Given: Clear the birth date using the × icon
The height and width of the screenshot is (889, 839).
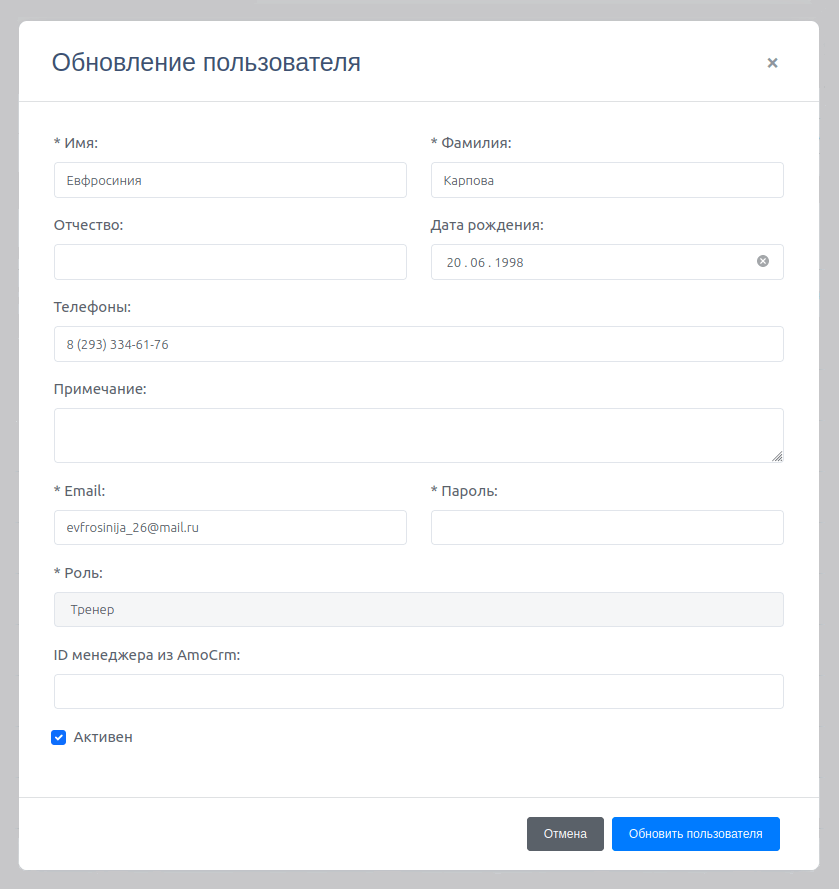Looking at the screenshot, I should 761,262.
